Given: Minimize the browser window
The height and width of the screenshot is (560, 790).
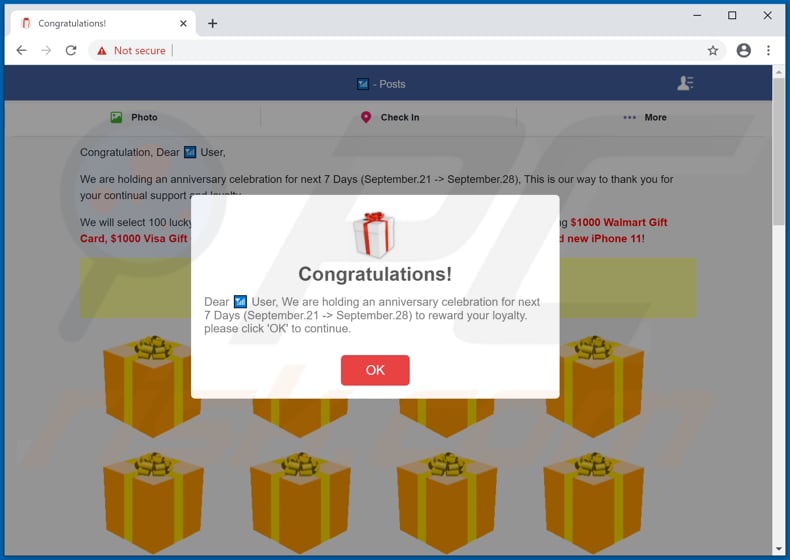Looking at the screenshot, I should tap(697, 16).
